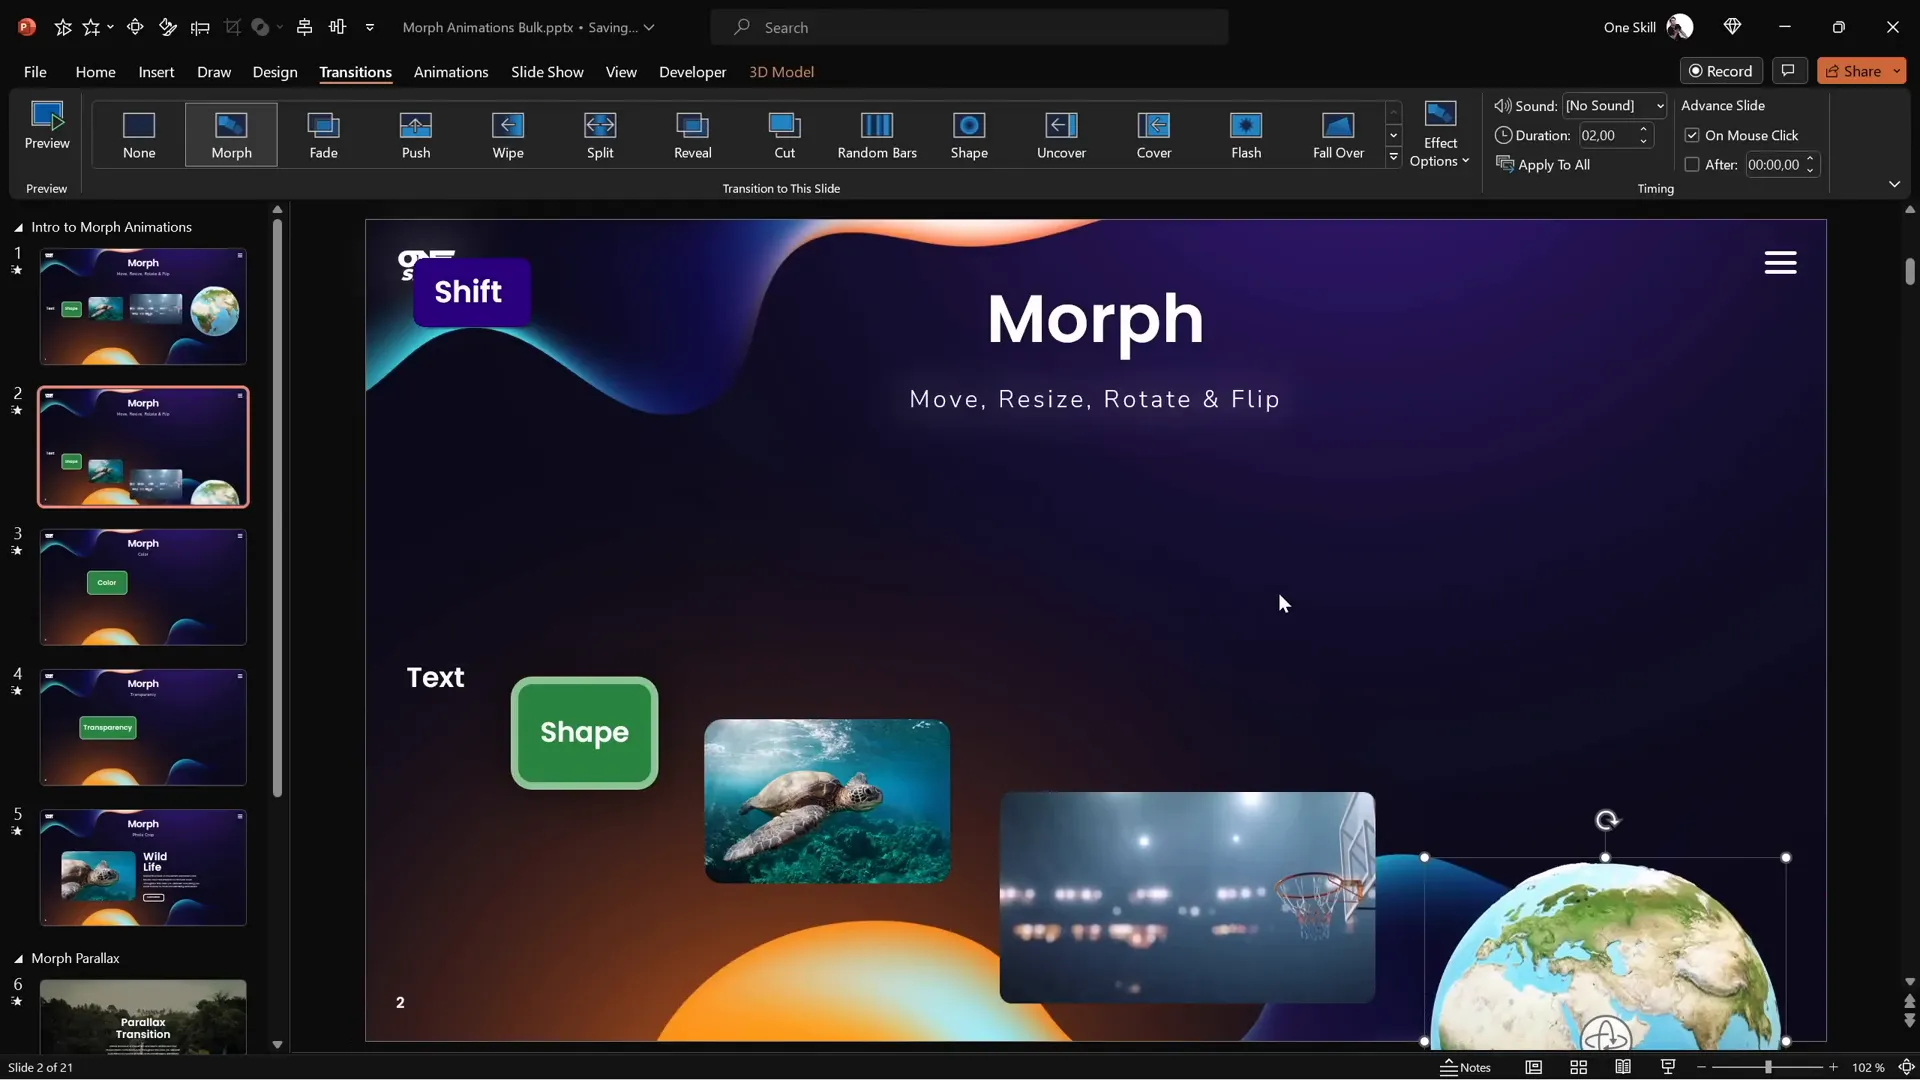
Task: Toggle Notes pane in status bar
Action: coord(1465,1067)
